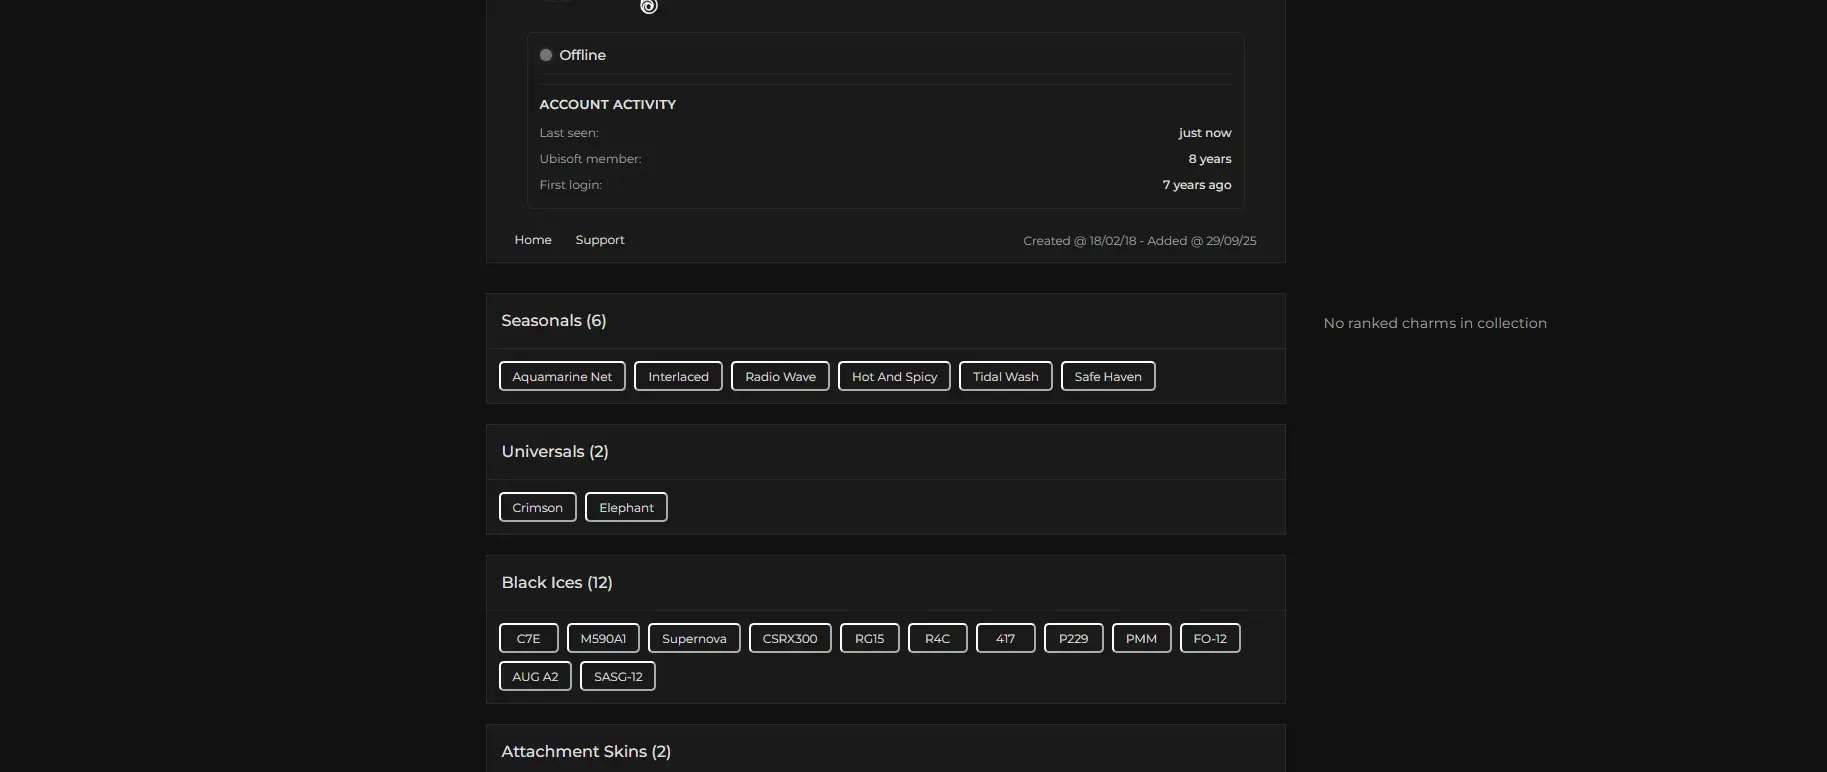Expand the Seasonals (6) section header
1827x772 pixels.
(554, 321)
